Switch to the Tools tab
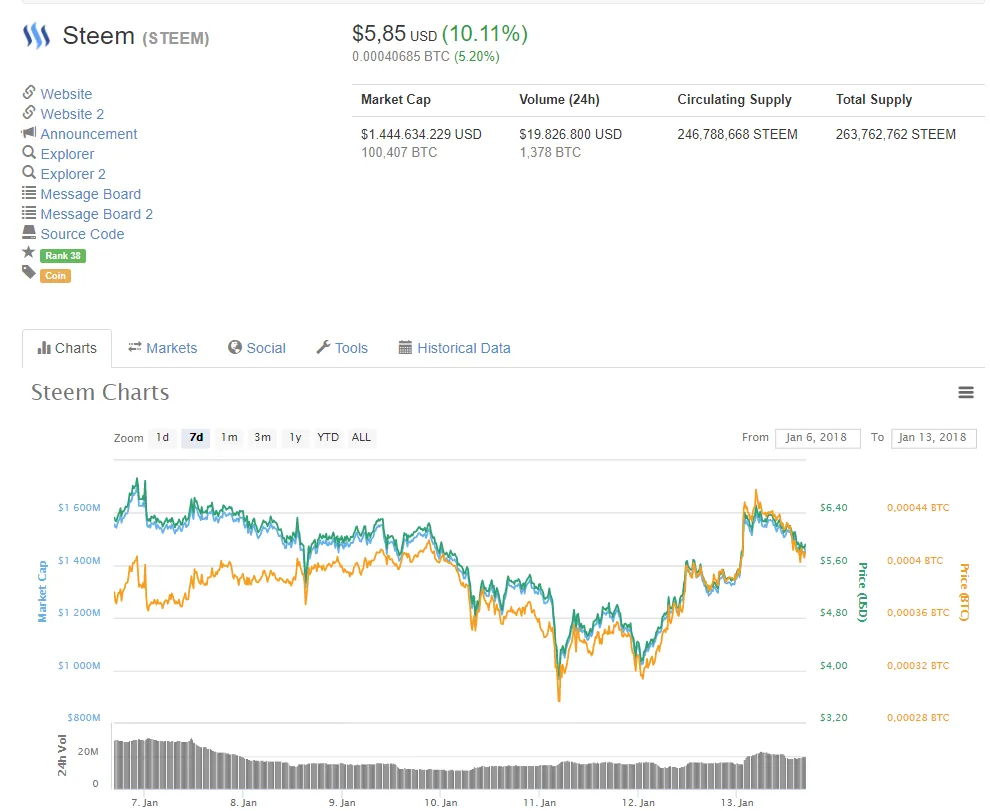 tap(342, 349)
